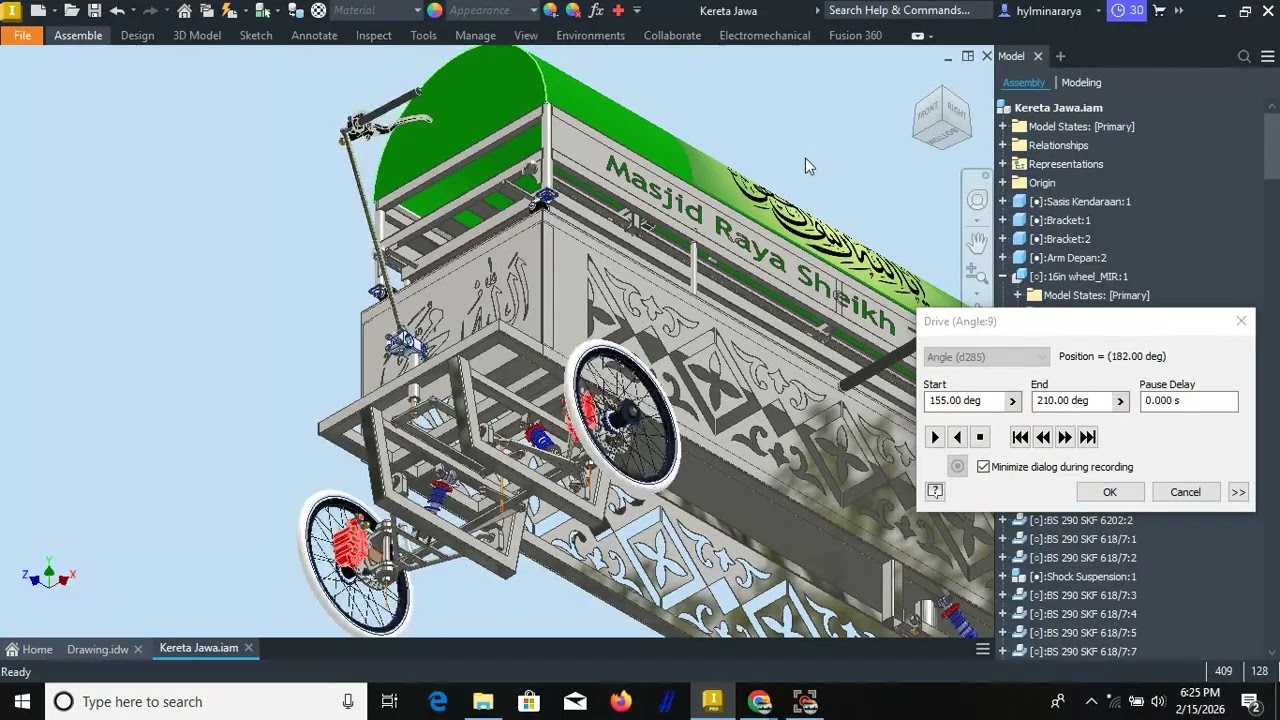This screenshot has height=720, width=1280.
Task: Confirm the Drive dialog with OK
Action: [x=1110, y=492]
